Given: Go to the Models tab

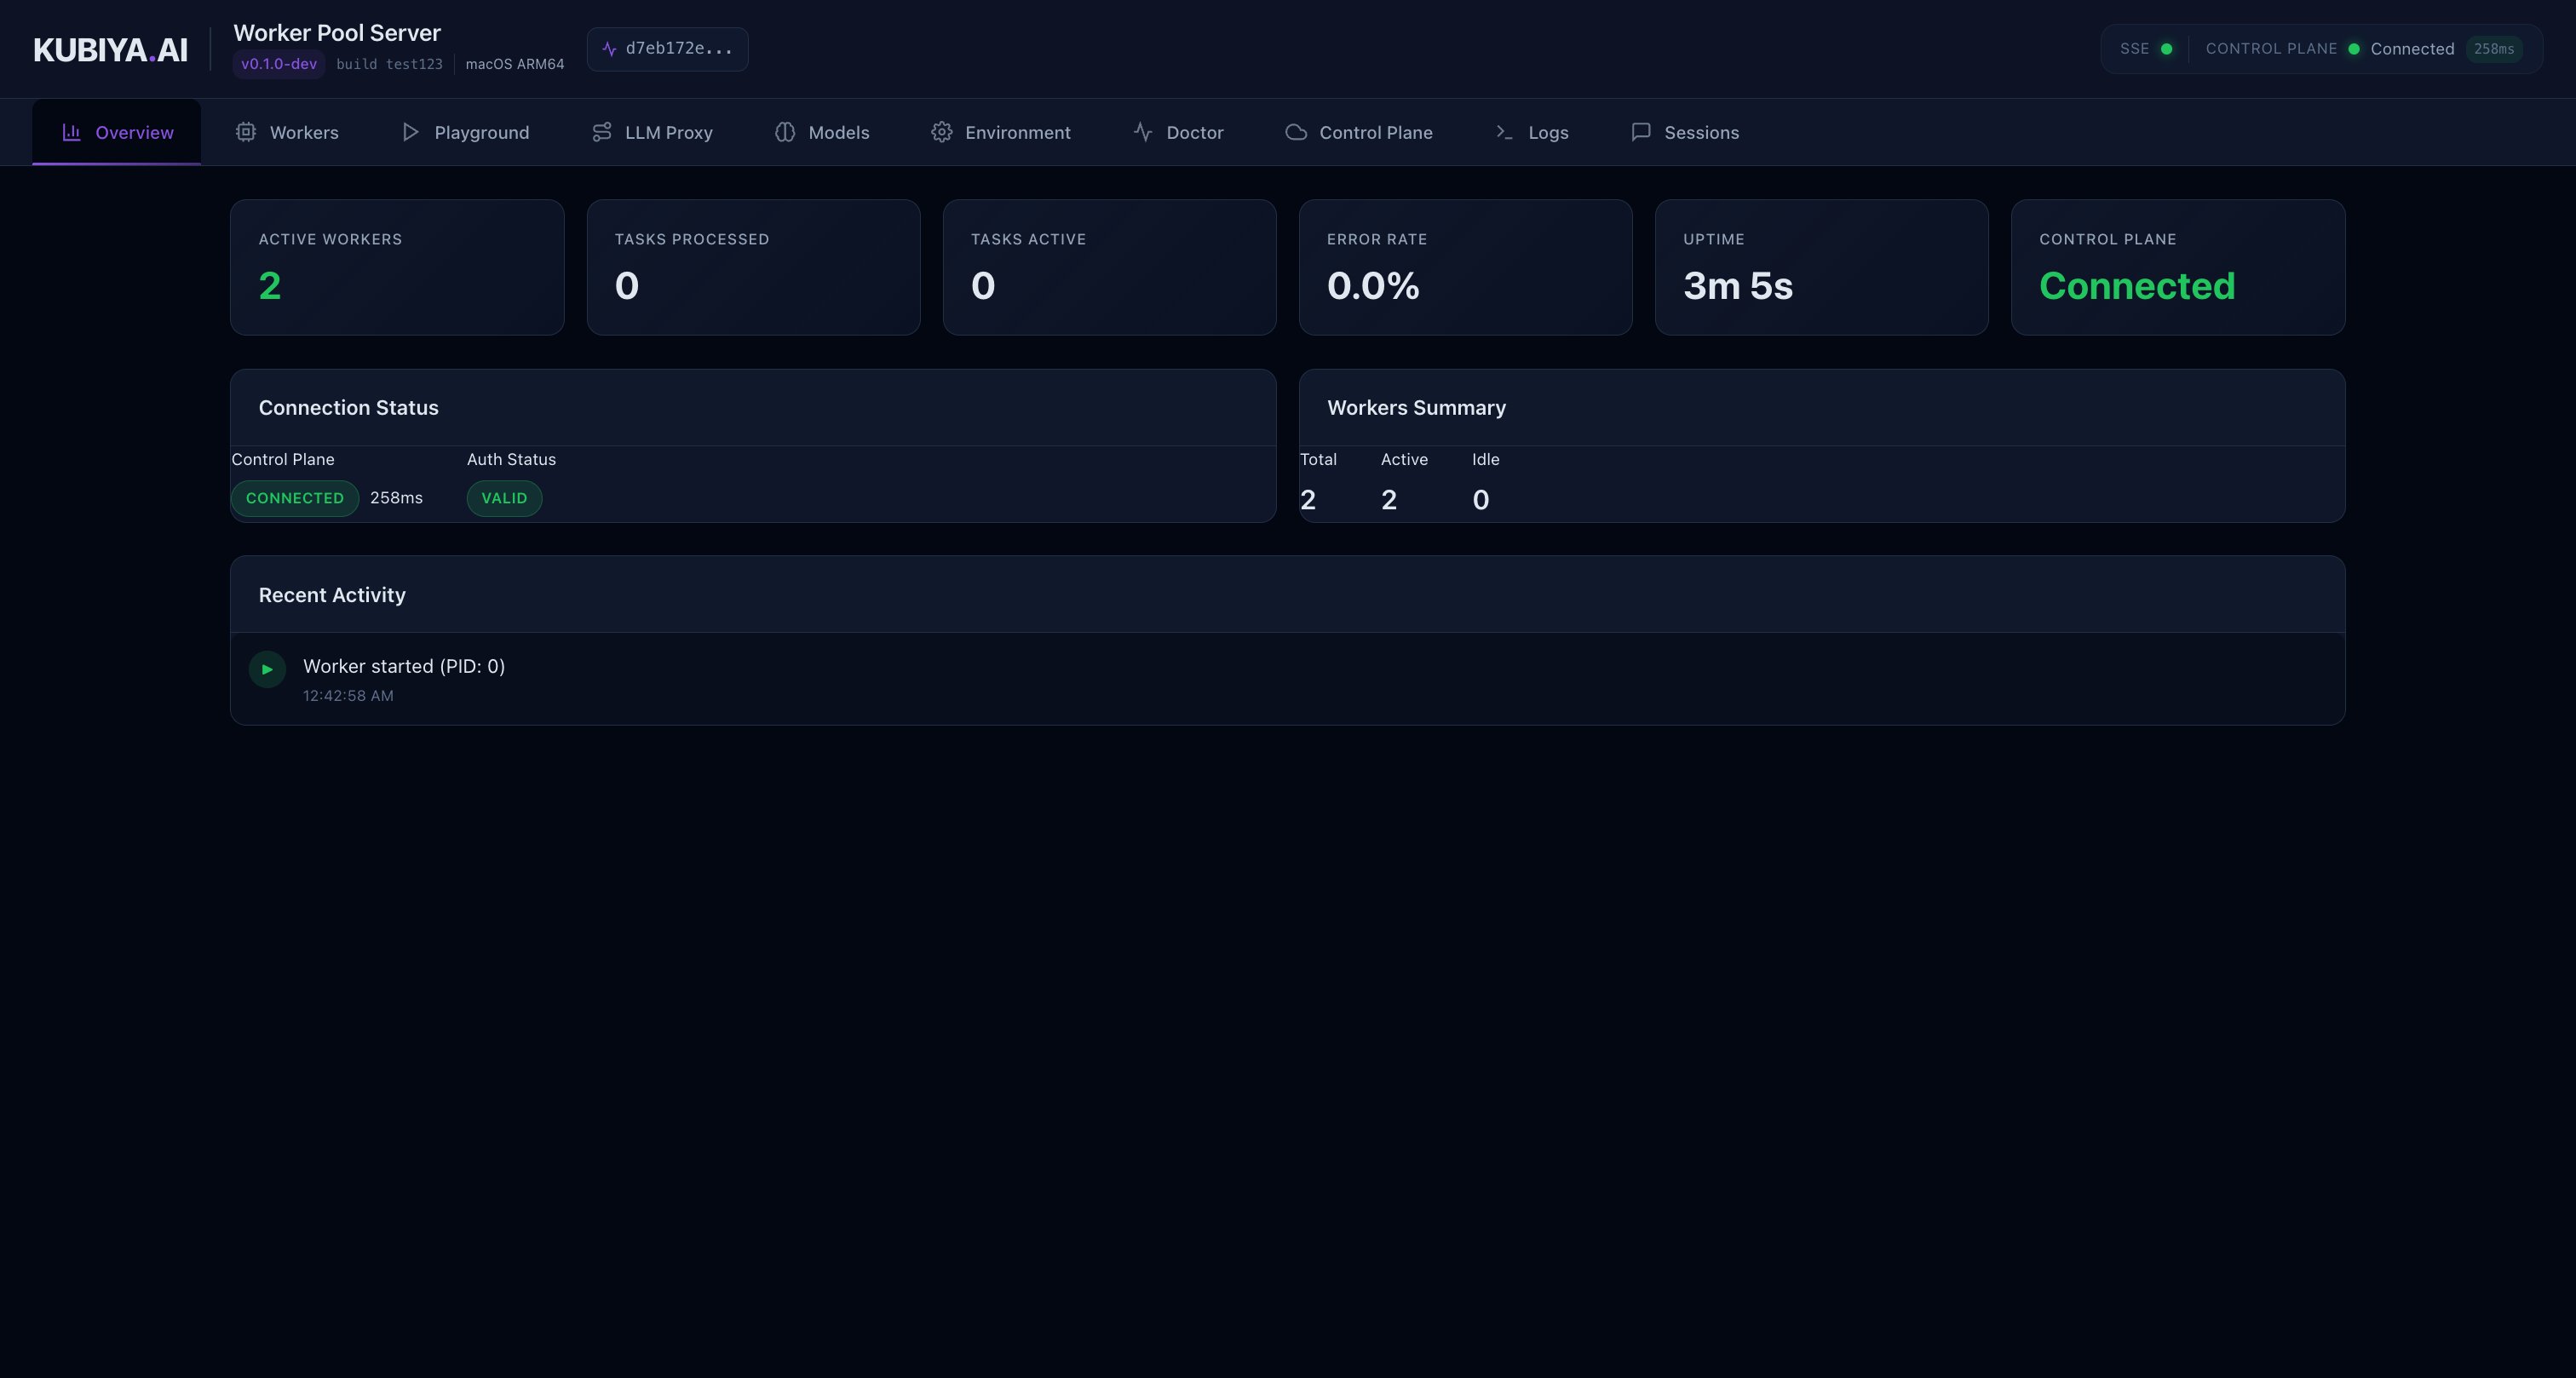Looking at the screenshot, I should point(822,132).
